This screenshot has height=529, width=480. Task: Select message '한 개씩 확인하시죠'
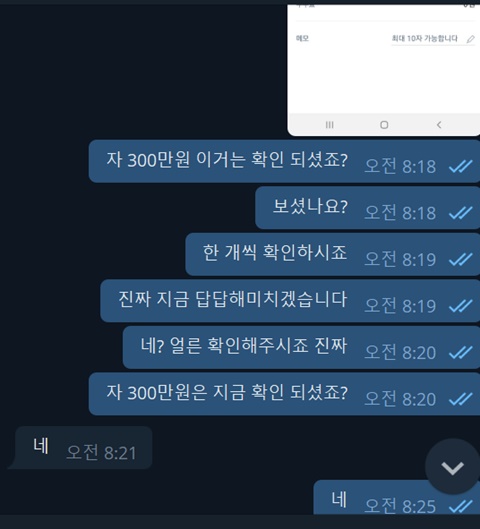(x=333, y=254)
